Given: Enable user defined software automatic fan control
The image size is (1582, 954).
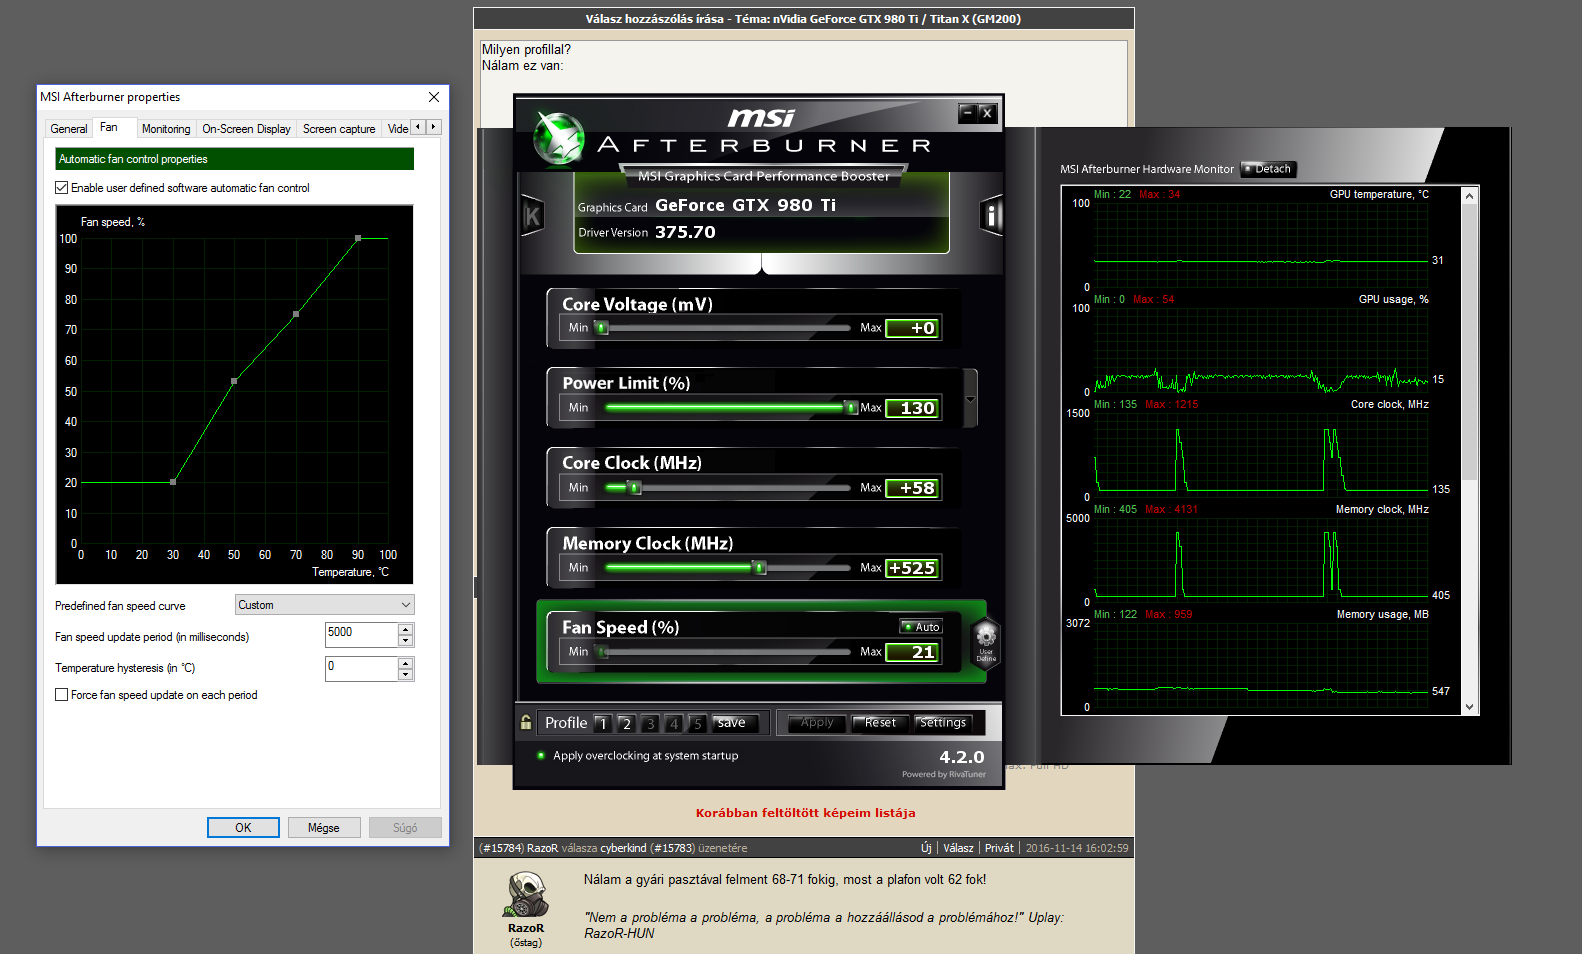Looking at the screenshot, I should click(x=62, y=188).
